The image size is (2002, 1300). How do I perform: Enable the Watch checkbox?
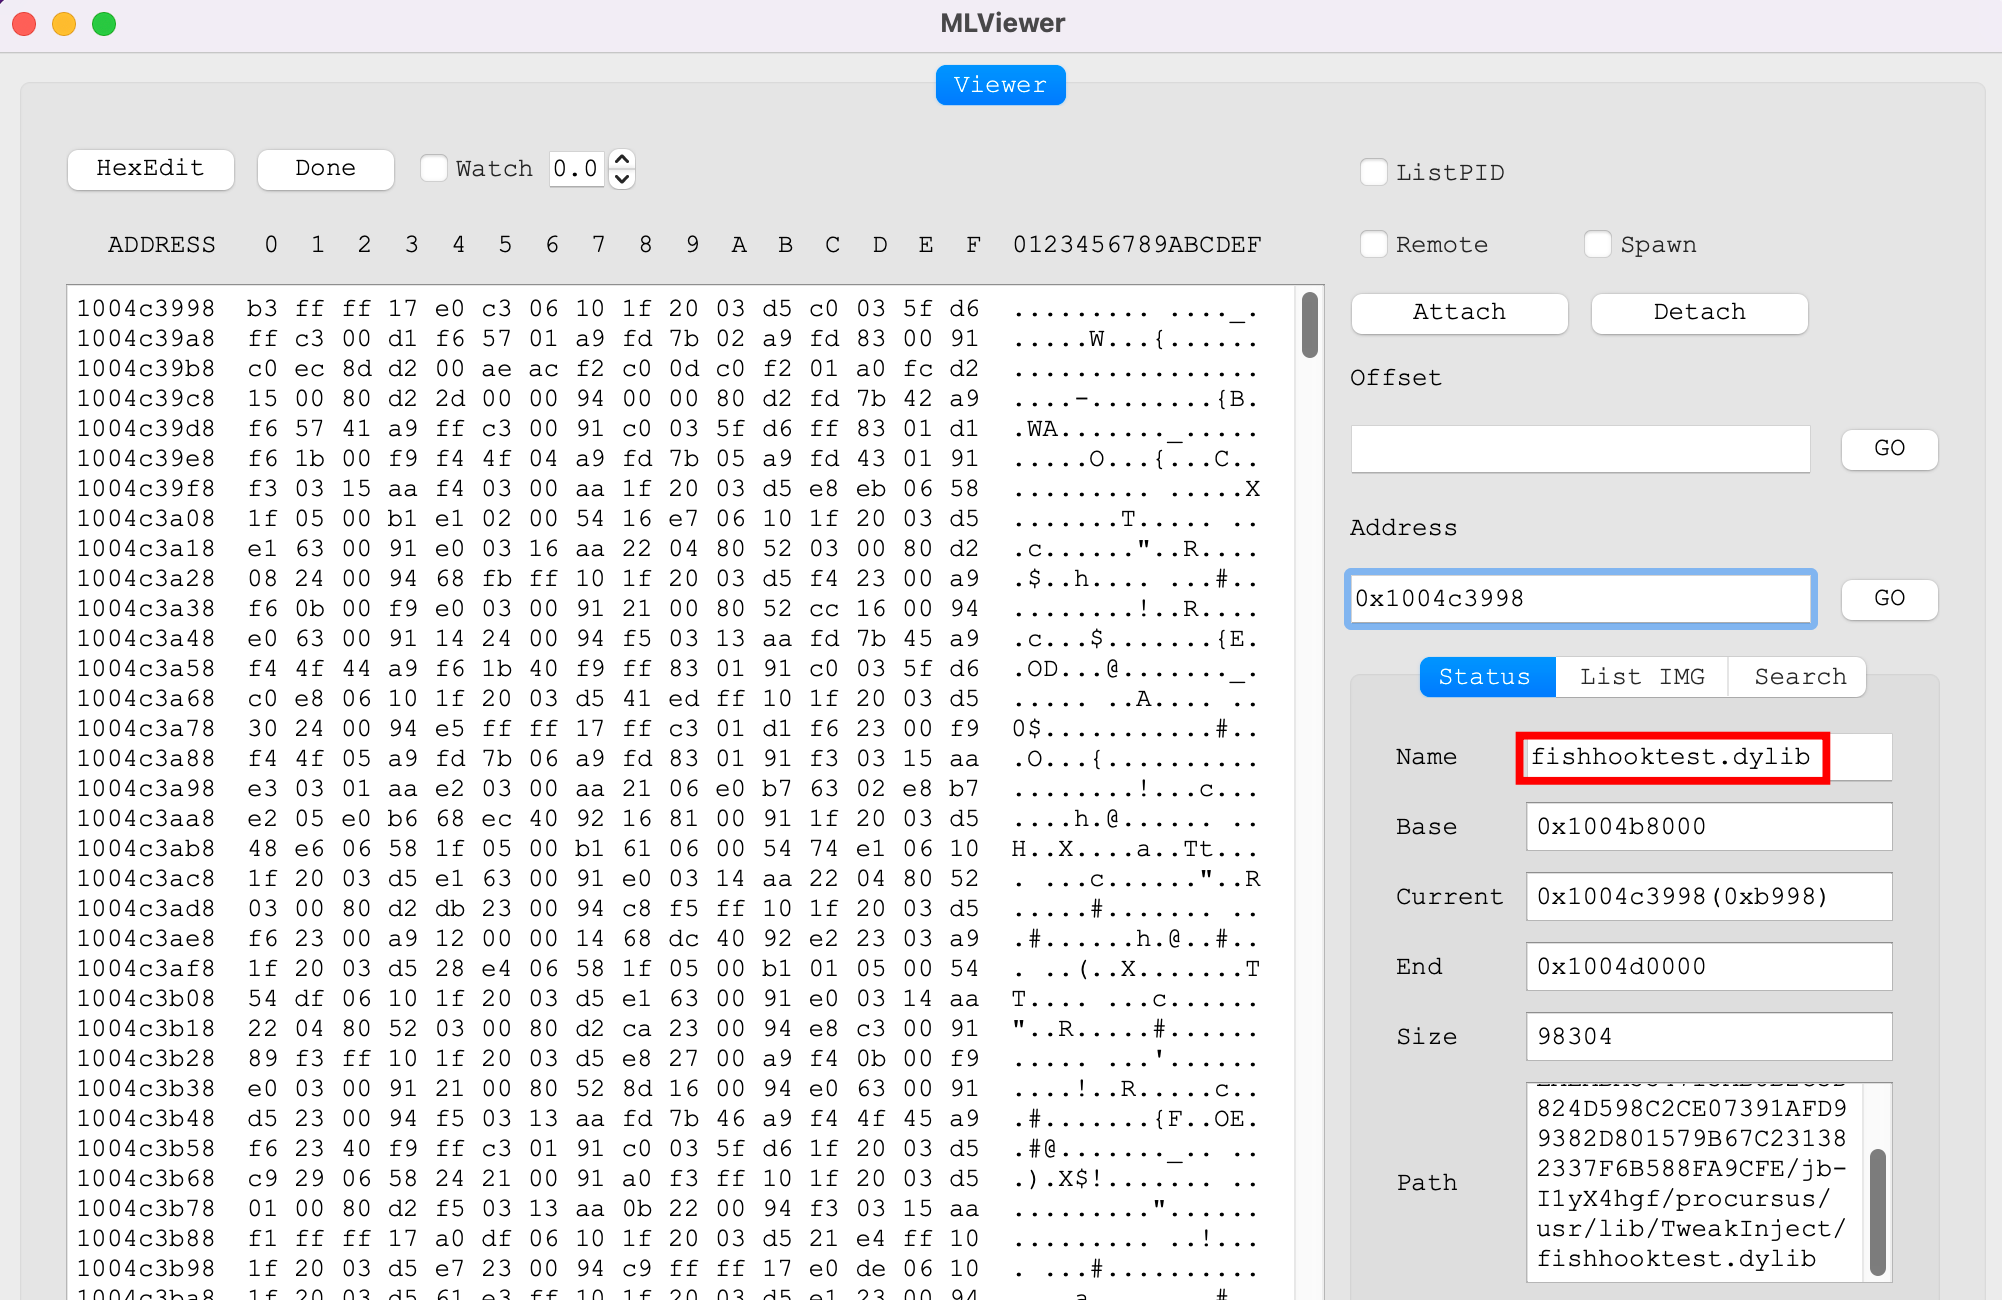(x=434, y=168)
